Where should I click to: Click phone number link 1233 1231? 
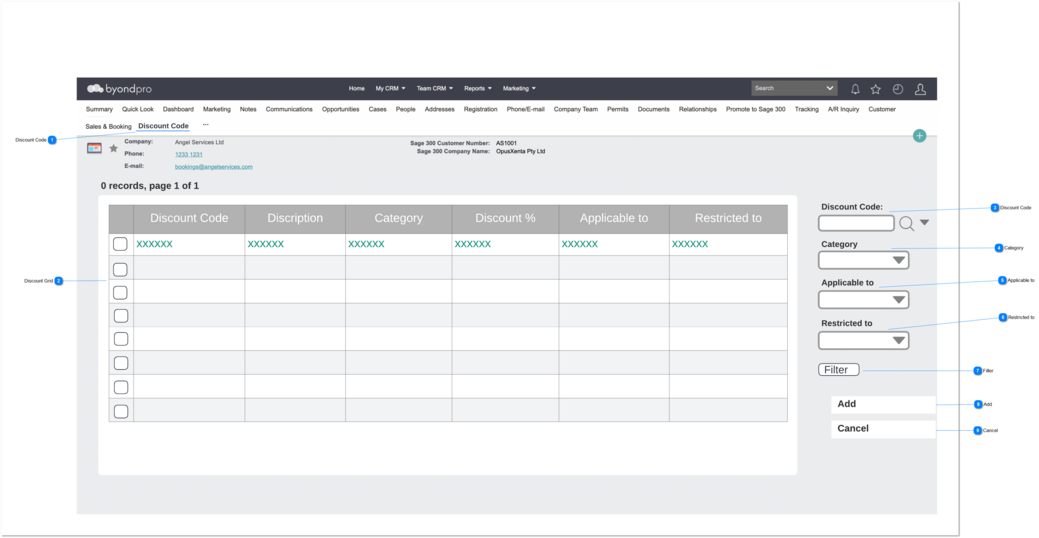(x=189, y=154)
